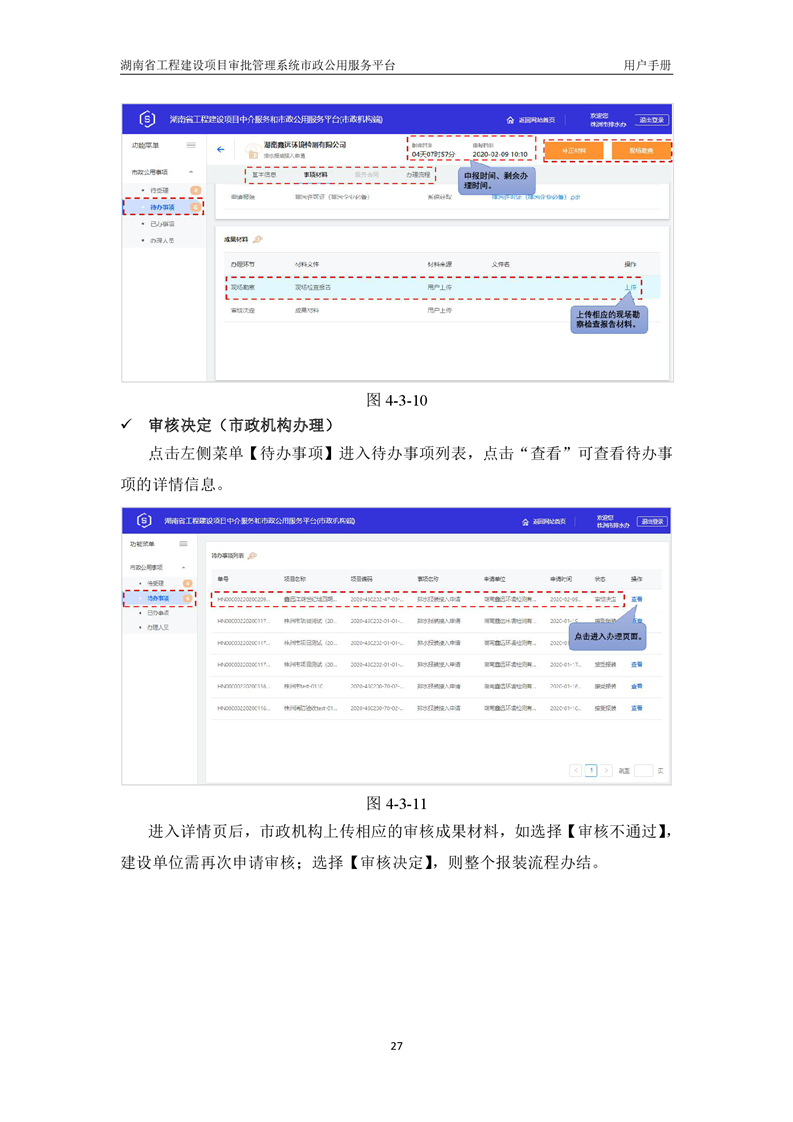Click the key icon beside 成果材料
The height and width of the screenshot is (1122, 793).
point(258,240)
